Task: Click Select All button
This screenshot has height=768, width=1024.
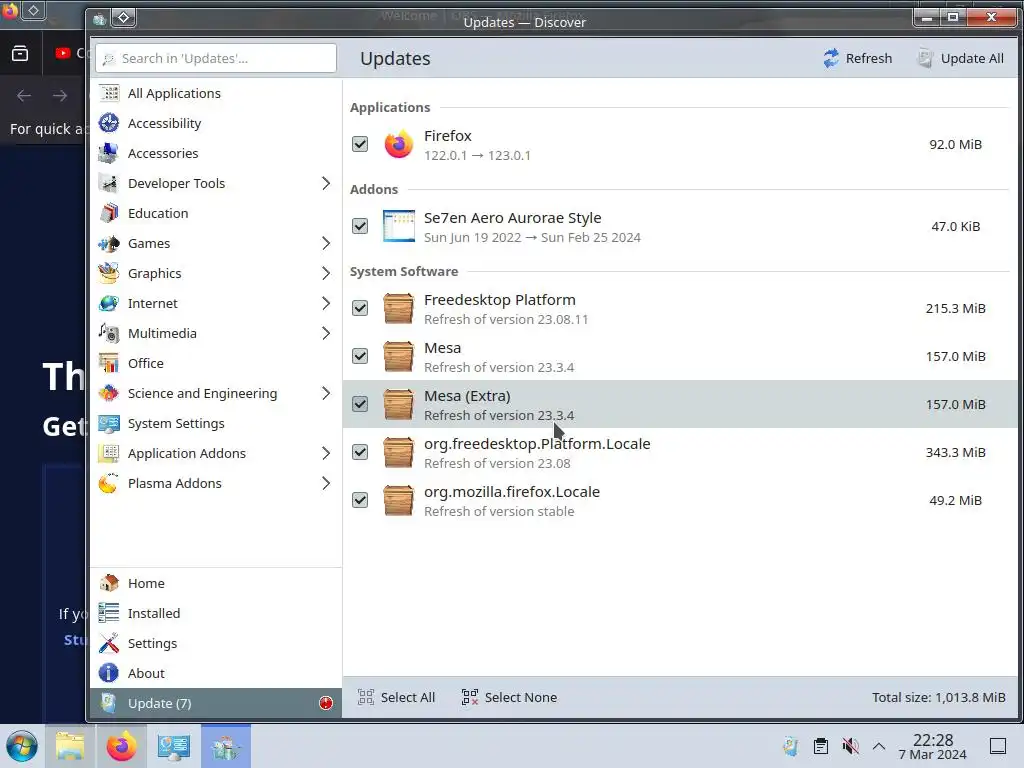Action: 396,697
